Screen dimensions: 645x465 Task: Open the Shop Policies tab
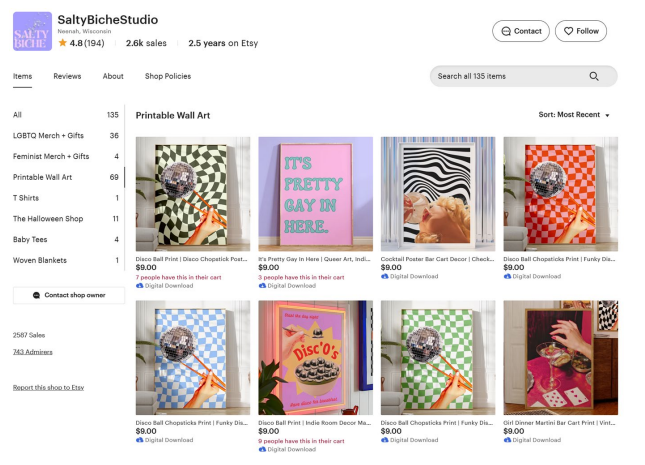coord(167,76)
